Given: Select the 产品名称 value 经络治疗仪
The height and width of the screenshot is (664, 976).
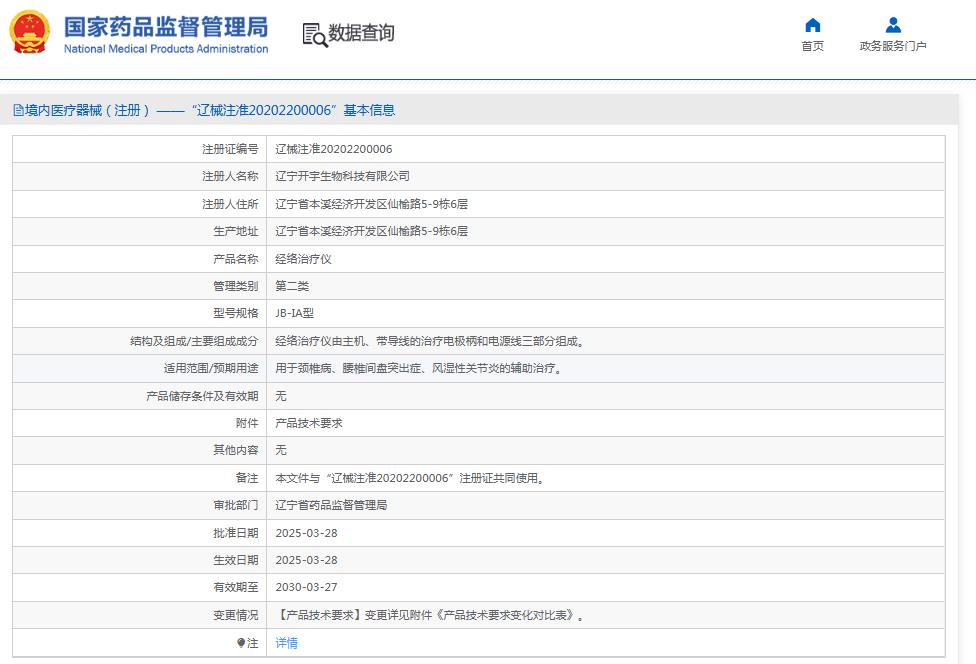Looking at the screenshot, I should (x=302, y=258).
